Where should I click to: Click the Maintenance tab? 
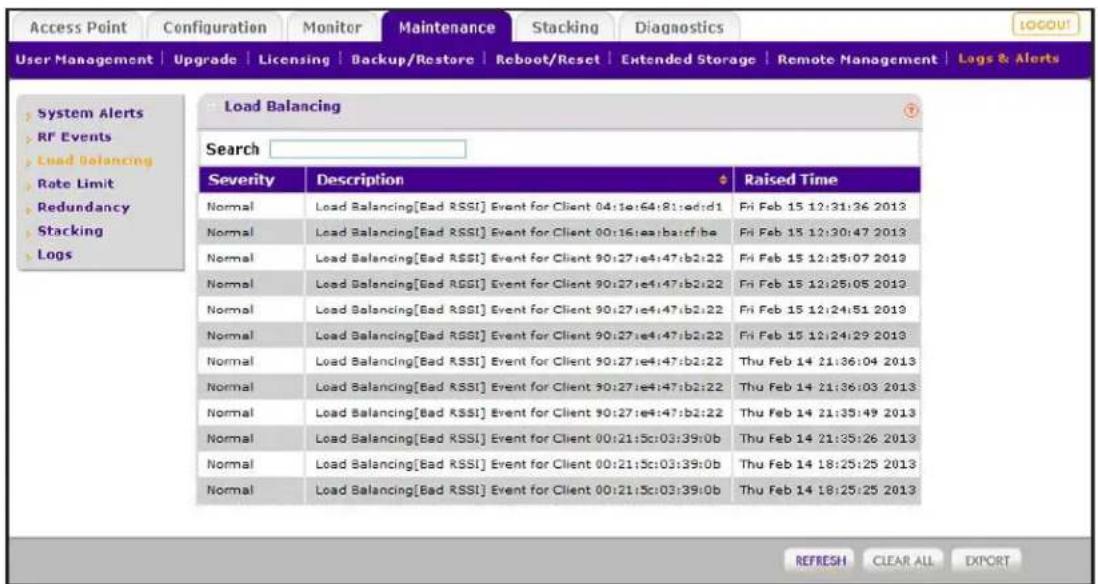447,28
